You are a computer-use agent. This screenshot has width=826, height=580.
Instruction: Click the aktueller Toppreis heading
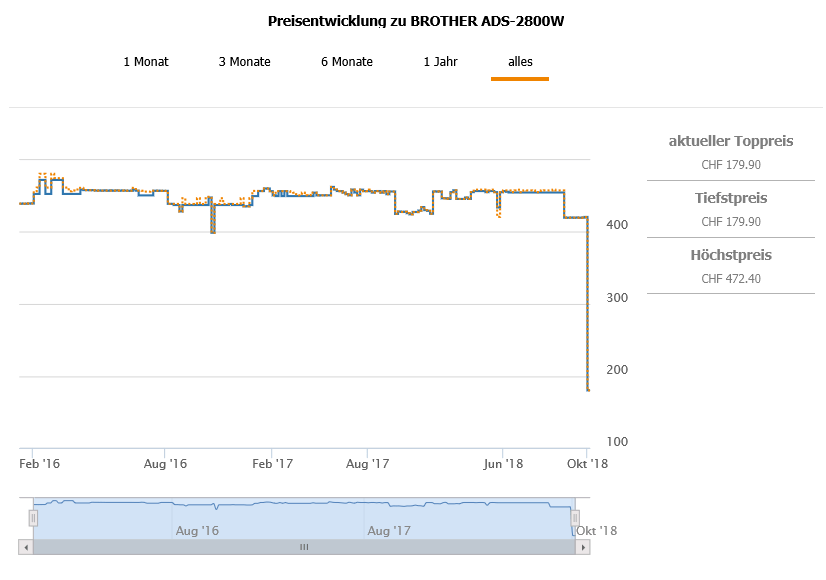(x=731, y=141)
